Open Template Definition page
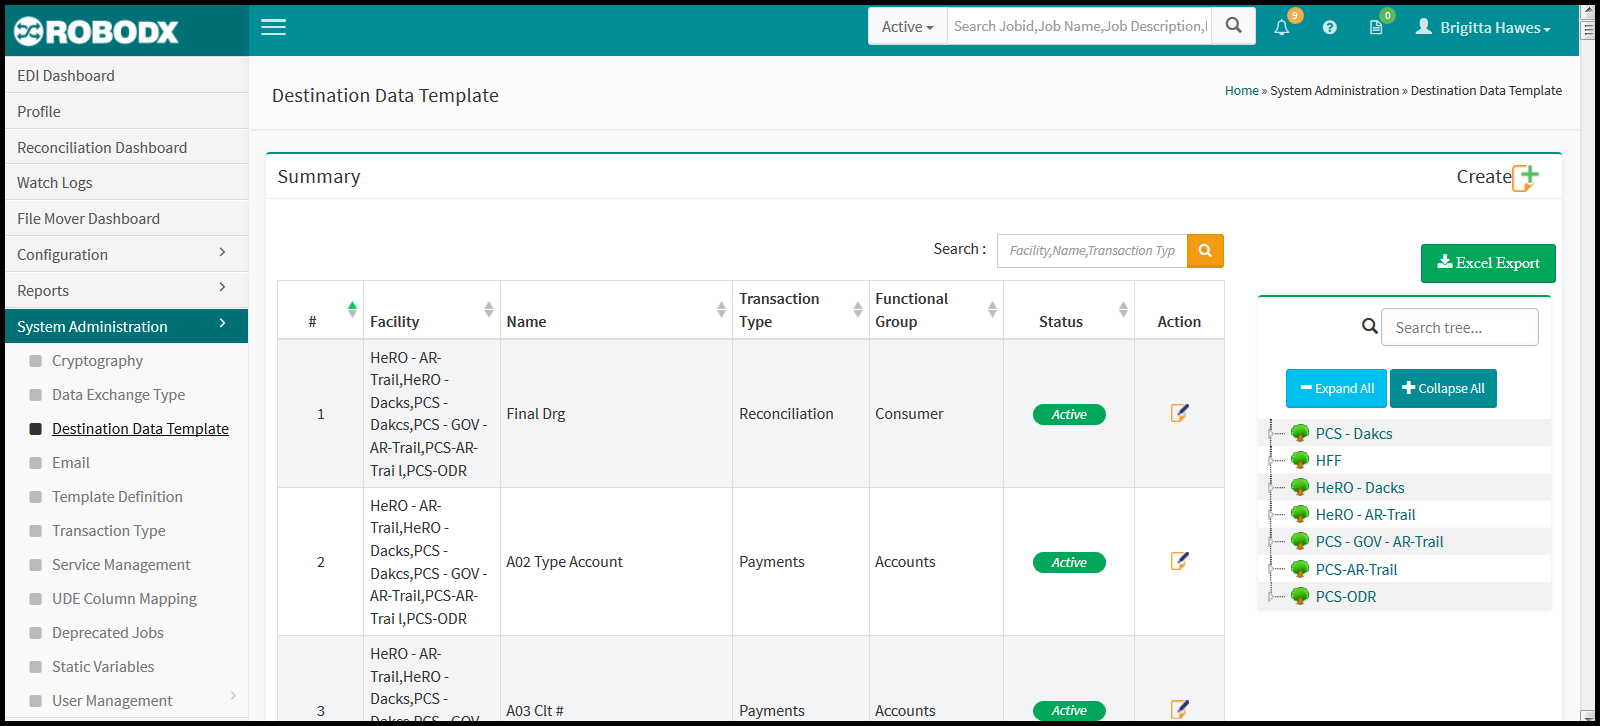The width and height of the screenshot is (1600, 726). click(x=117, y=497)
